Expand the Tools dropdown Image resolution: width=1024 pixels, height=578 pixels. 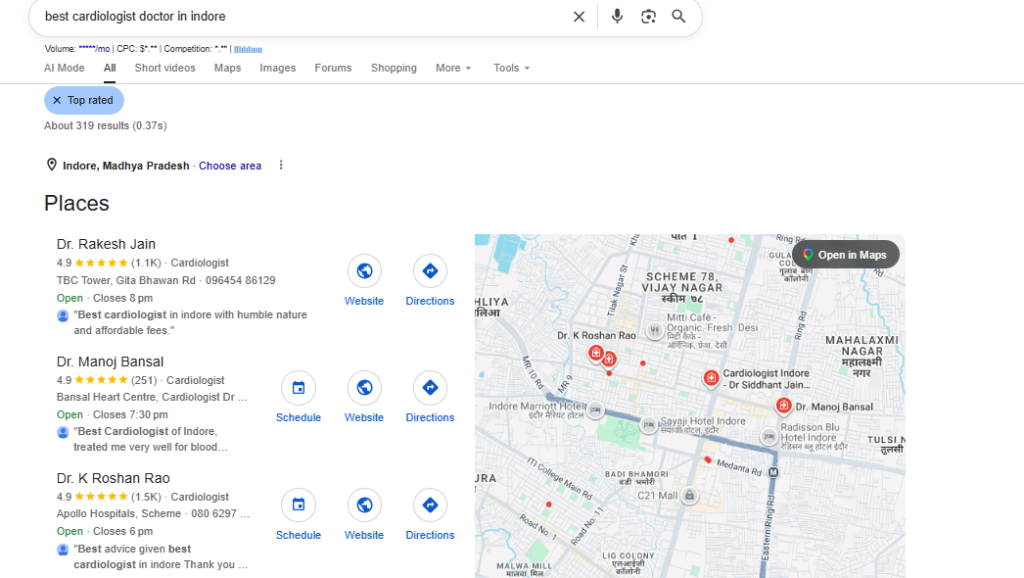click(x=511, y=68)
